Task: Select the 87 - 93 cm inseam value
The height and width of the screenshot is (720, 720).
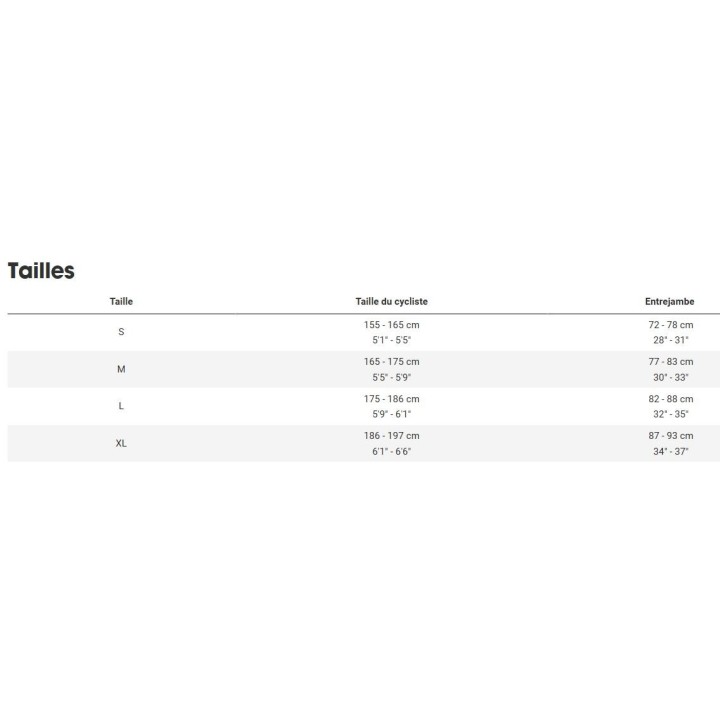Action: click(670, 436)
